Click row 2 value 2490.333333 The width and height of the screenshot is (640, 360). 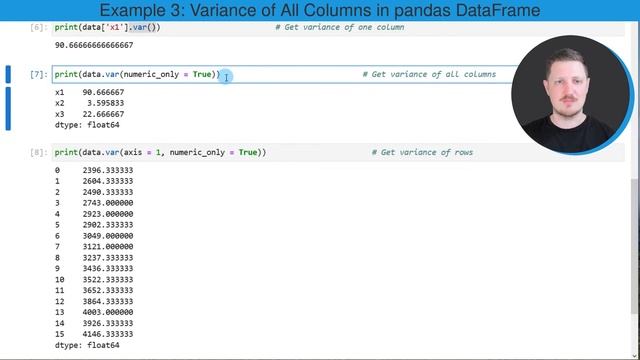[x=108, y=192]
